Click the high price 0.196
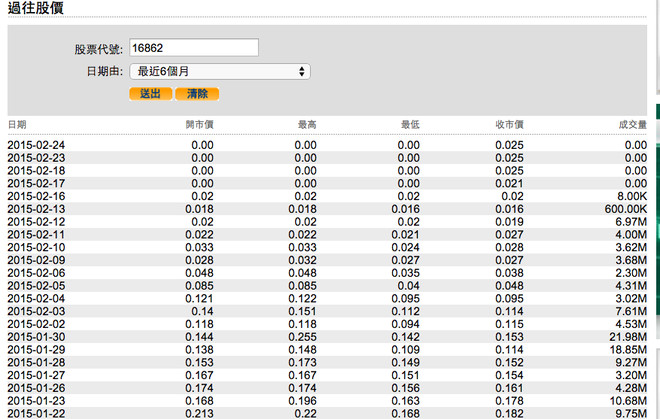 click(302, 401)
